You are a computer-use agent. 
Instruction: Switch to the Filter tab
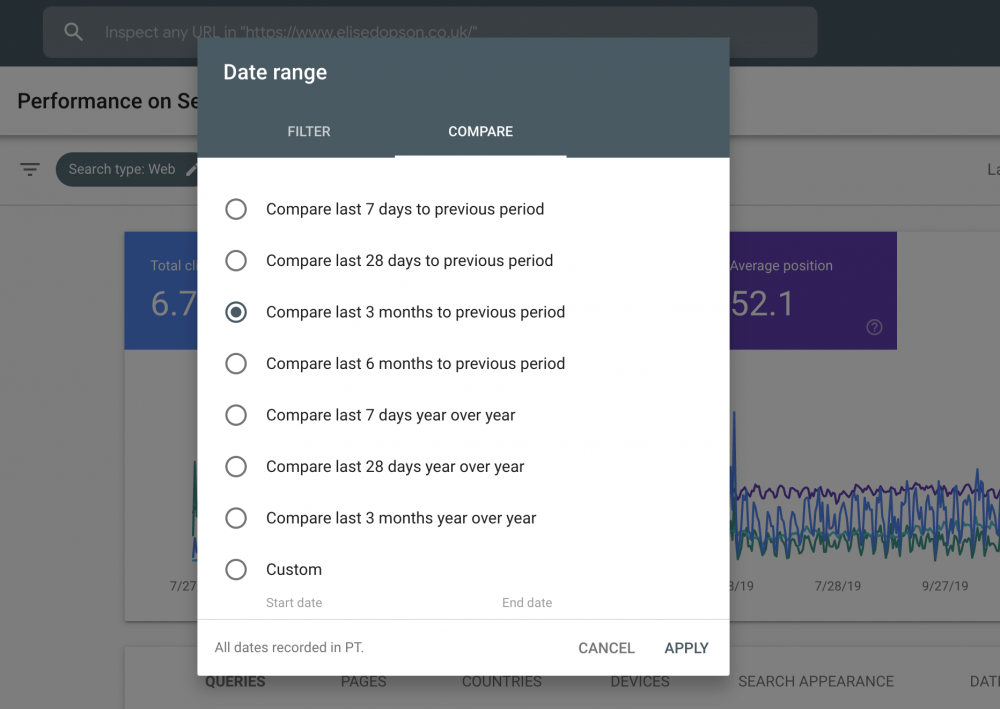coord(308,131)
